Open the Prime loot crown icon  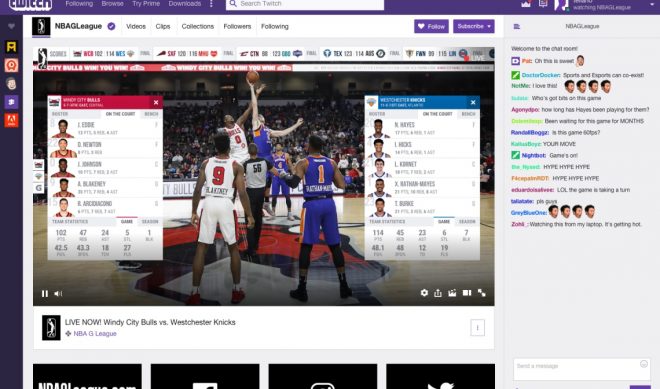click(x=526, y=4)
